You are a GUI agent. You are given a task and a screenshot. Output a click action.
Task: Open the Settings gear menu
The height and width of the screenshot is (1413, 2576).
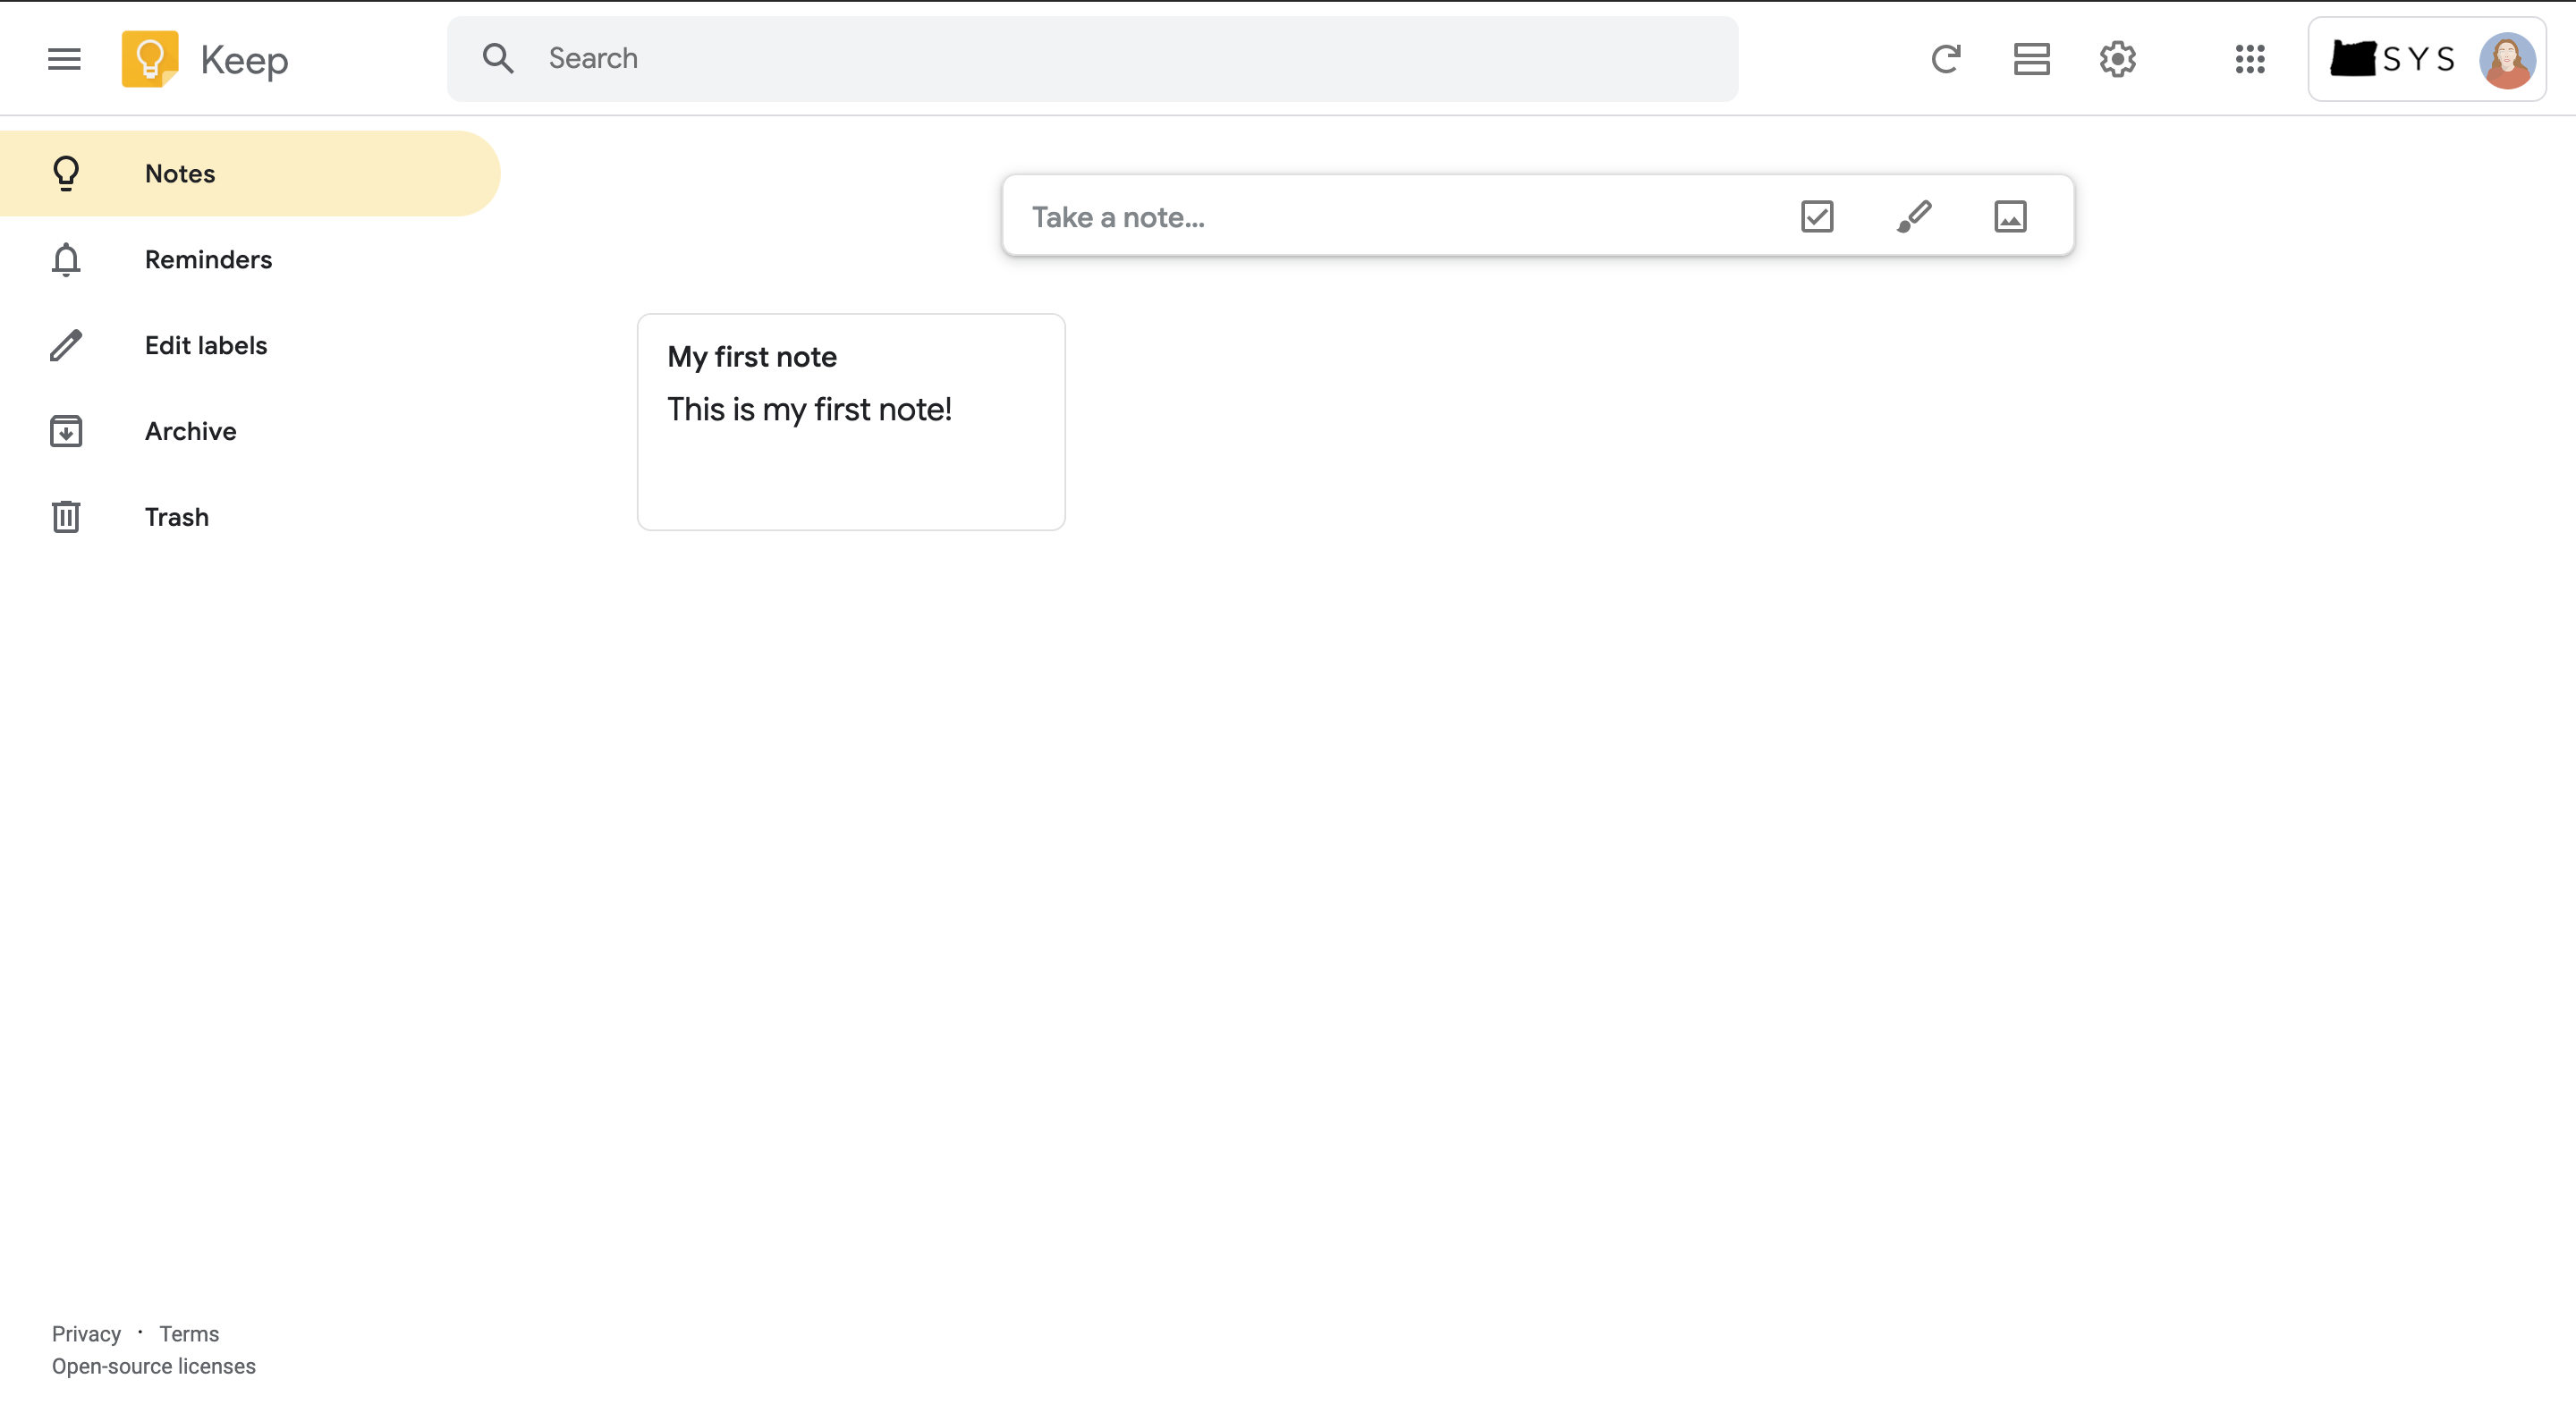2117,59
